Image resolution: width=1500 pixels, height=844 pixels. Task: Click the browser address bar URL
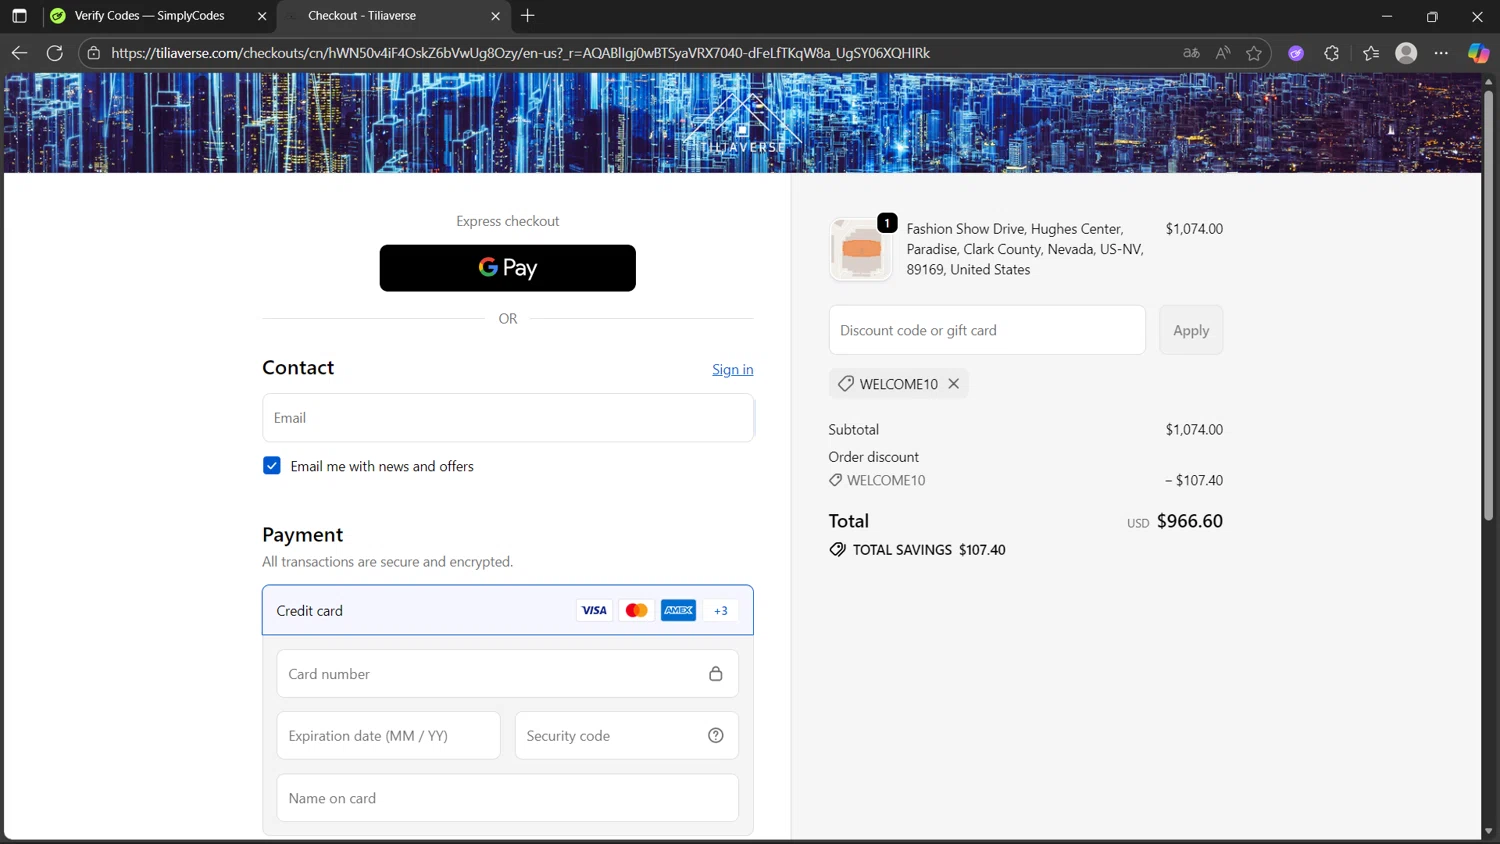520,53
